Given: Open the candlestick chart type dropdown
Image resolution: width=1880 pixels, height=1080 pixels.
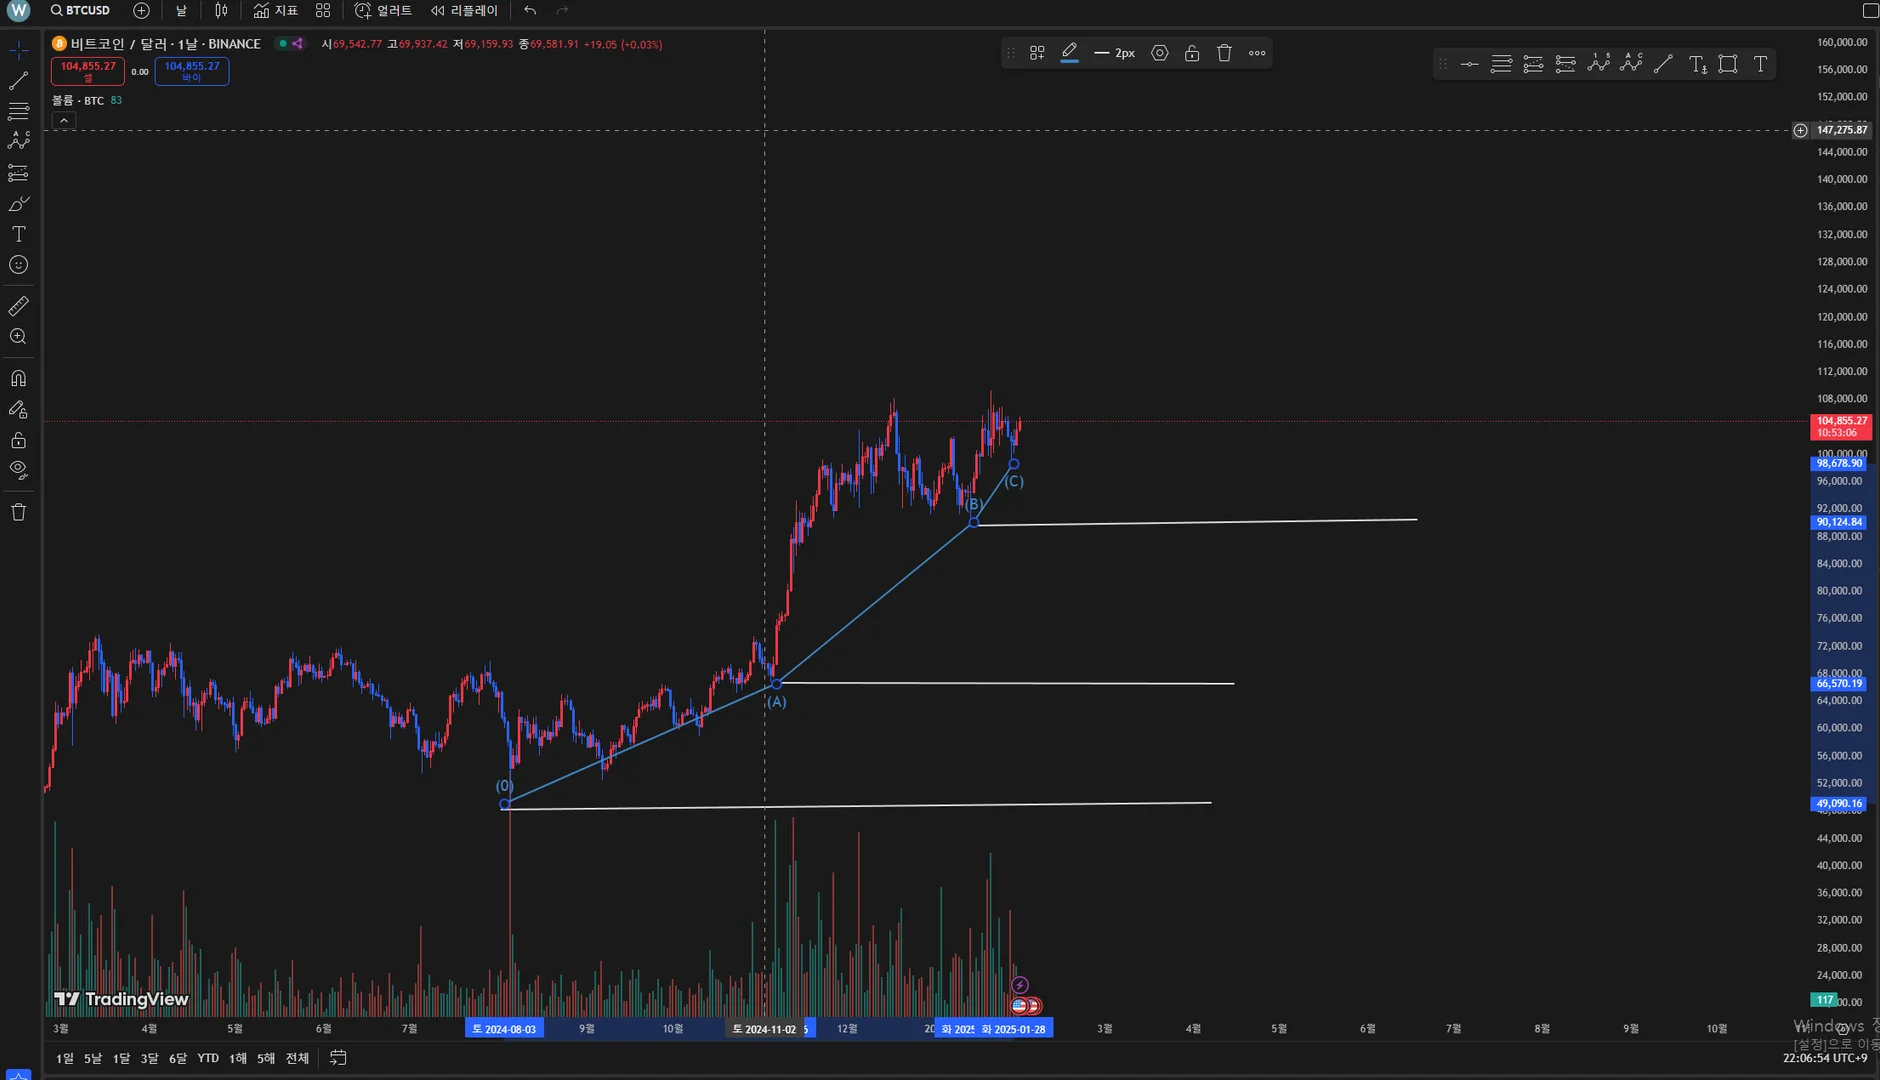Looking at the screenshot, I should [x=221, y=10].
